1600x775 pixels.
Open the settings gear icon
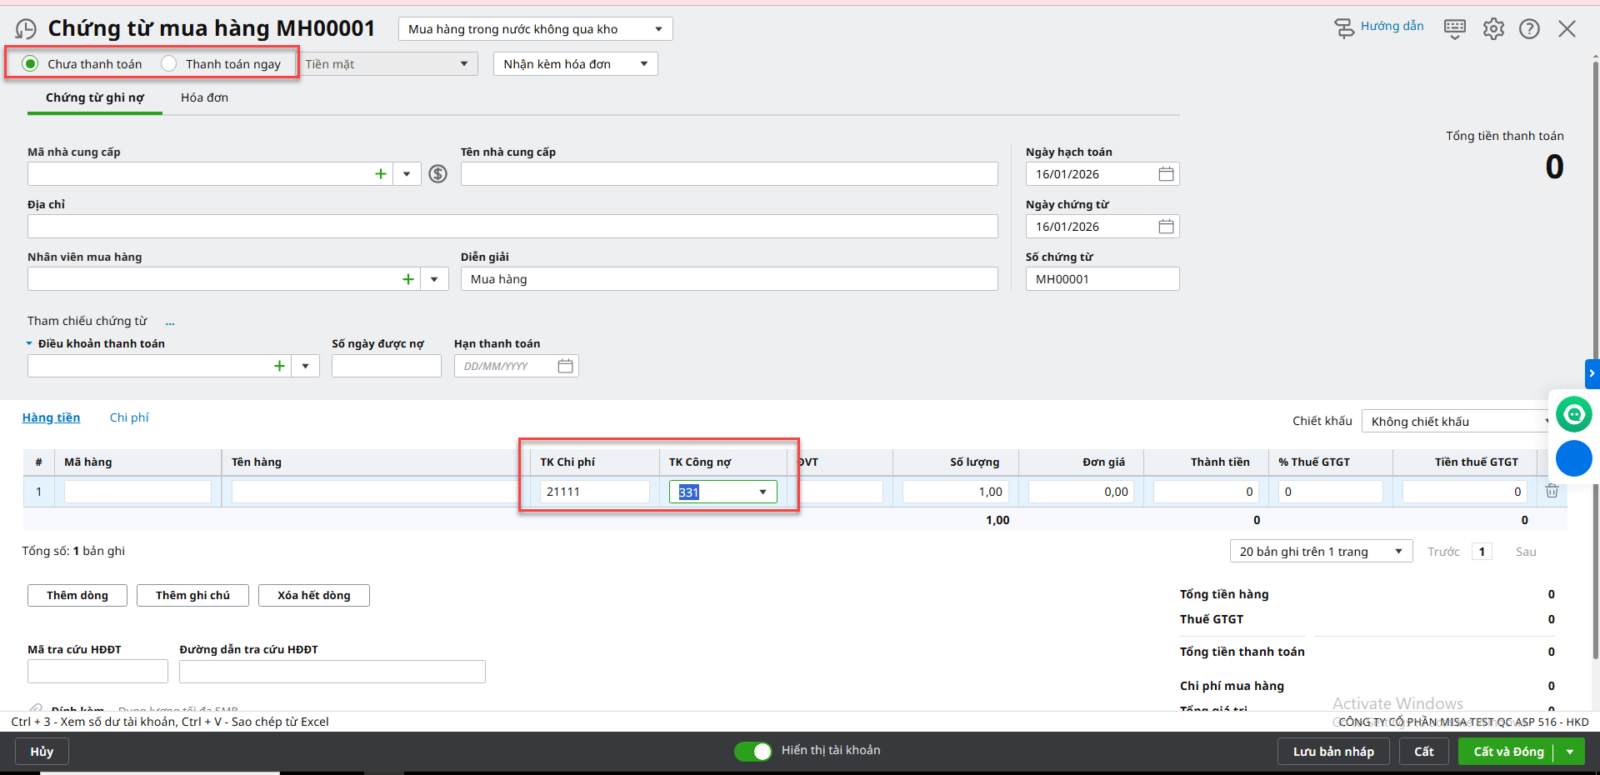[x=1493, y=29]
